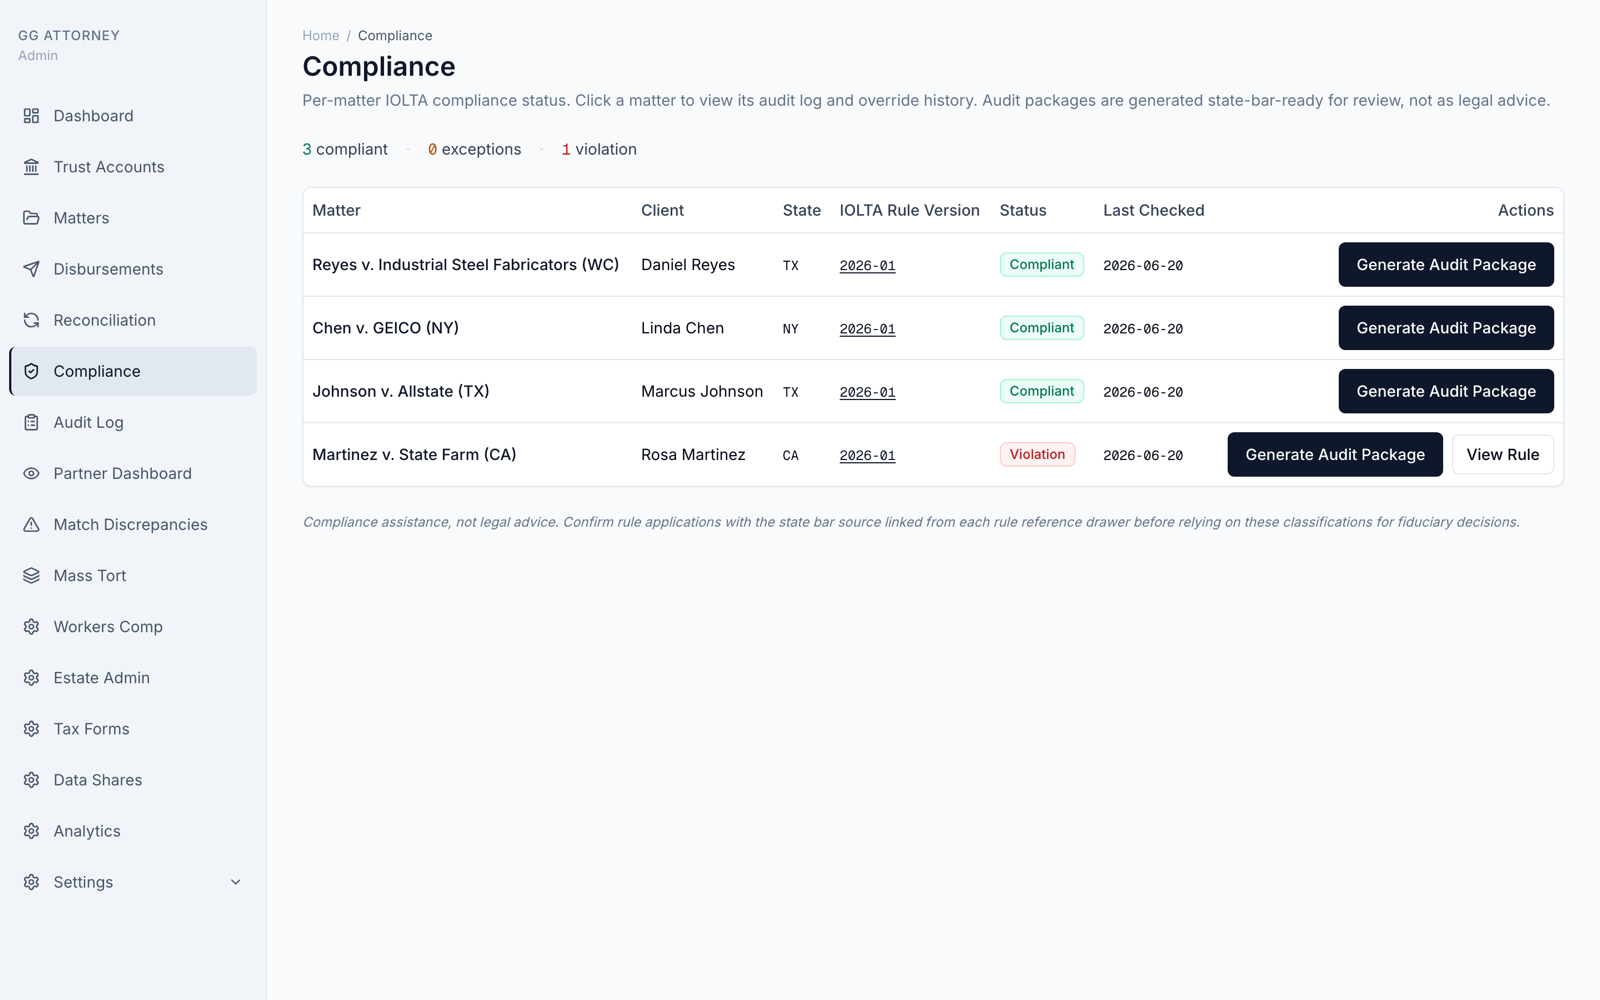Click the Settings gear icon
Screen dimensions: 1600x1000
tap(31, 881)
